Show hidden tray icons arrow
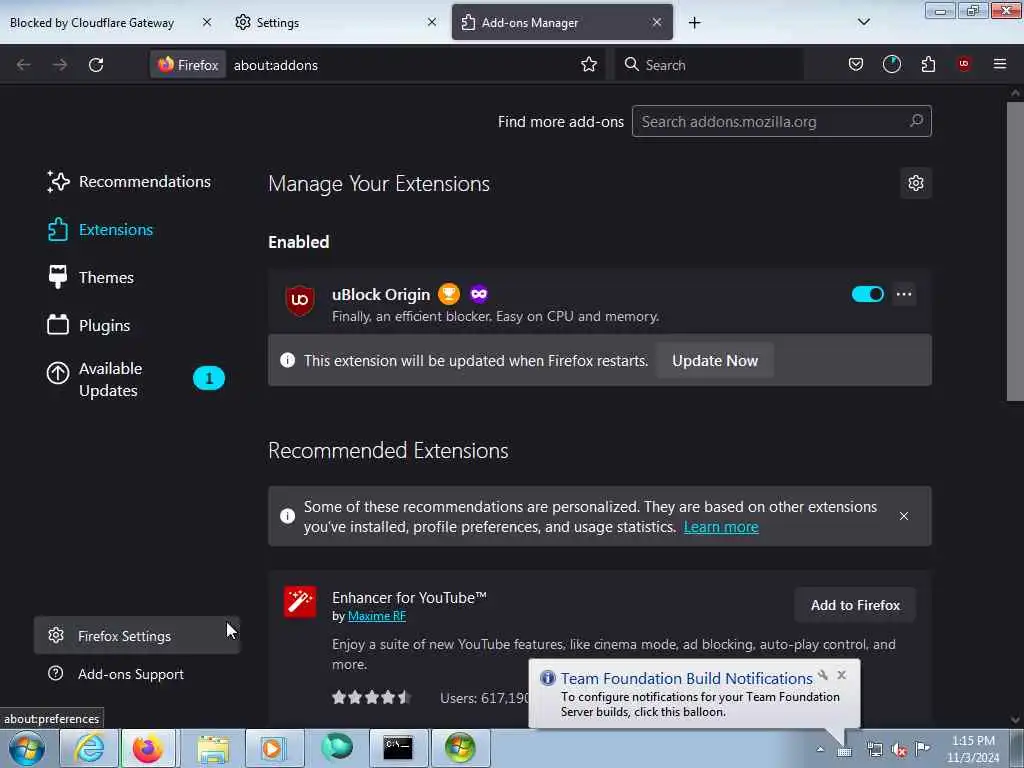This screenshot has width=1024, height=768. pyautogui.click(x=820, y=749)
